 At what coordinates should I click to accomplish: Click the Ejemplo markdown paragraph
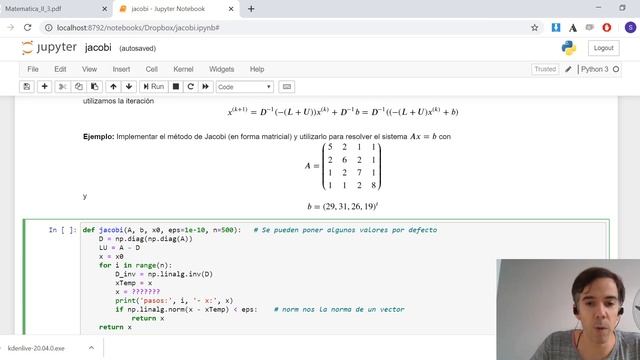(267, 136)
